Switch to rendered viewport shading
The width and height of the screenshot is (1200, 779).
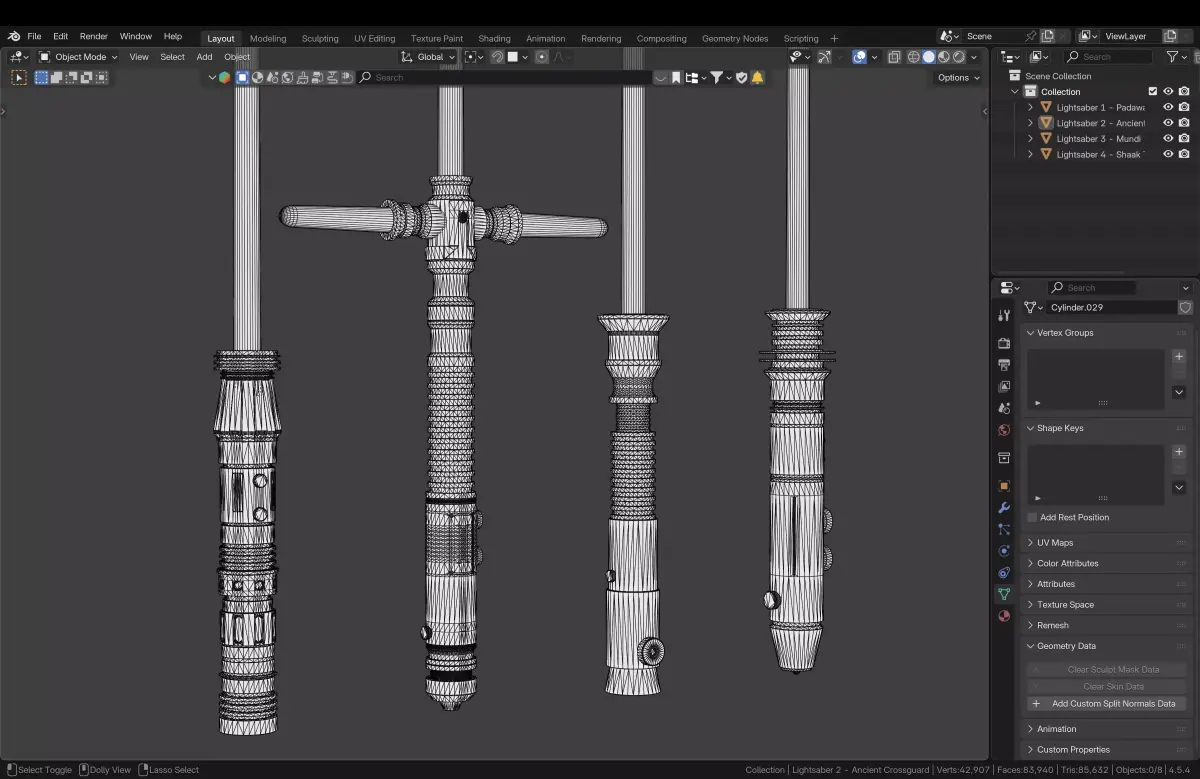[959, 57]
